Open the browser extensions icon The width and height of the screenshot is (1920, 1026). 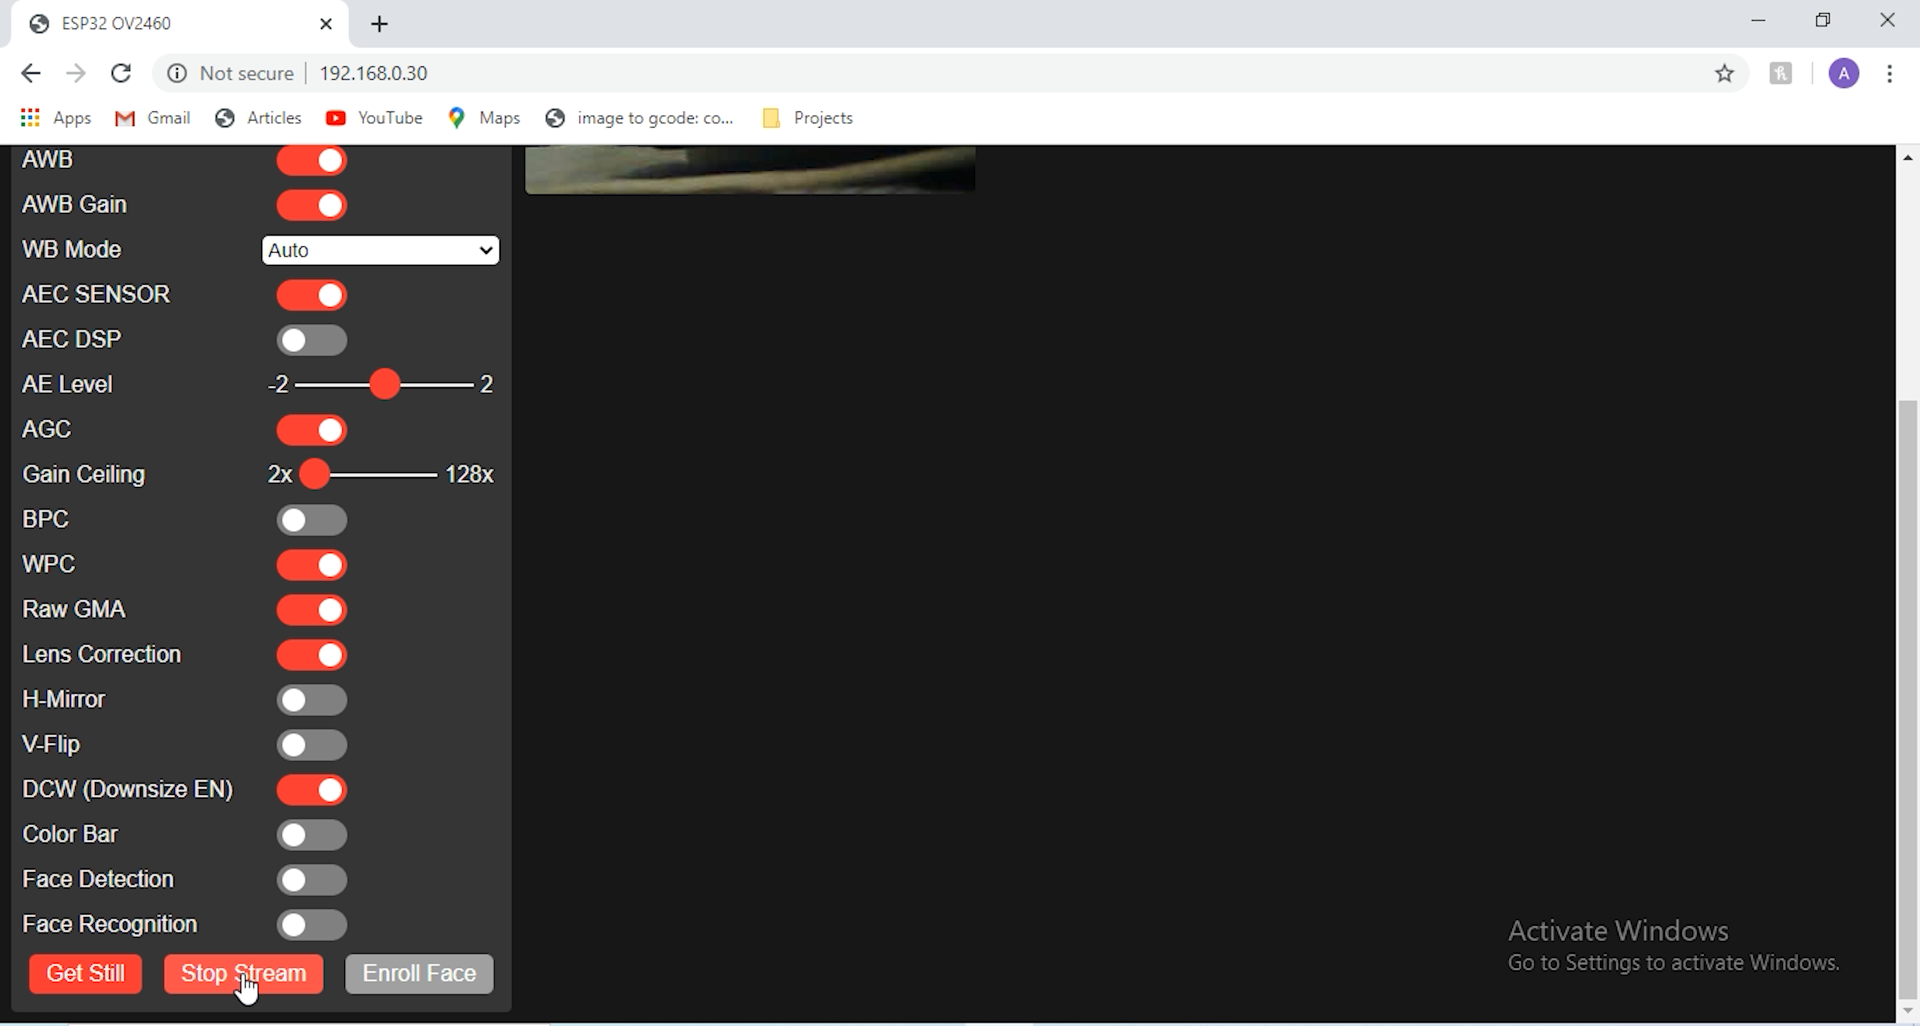click(x=1782, y=73)
